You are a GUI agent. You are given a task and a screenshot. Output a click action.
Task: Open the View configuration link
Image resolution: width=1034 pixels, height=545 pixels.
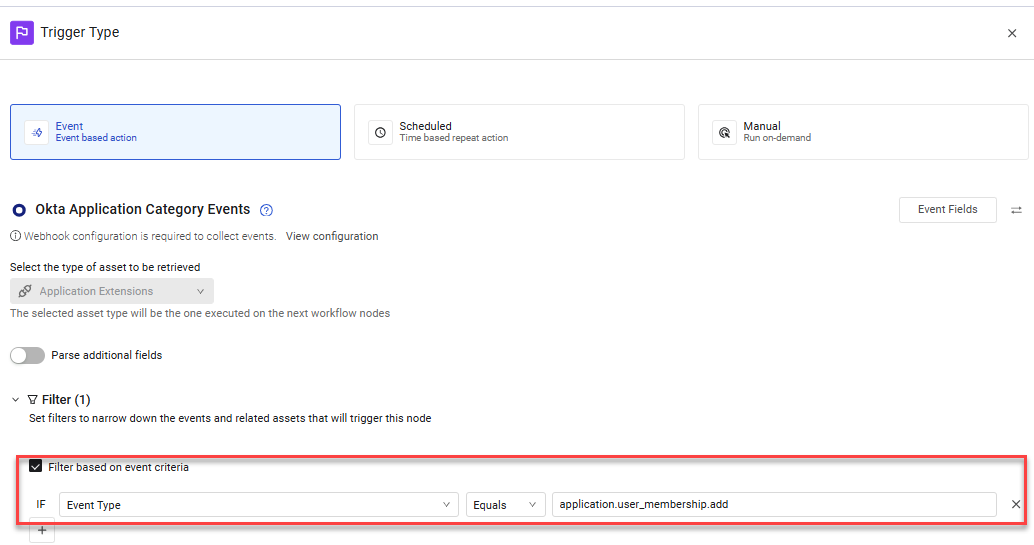[x=332, y=236]
